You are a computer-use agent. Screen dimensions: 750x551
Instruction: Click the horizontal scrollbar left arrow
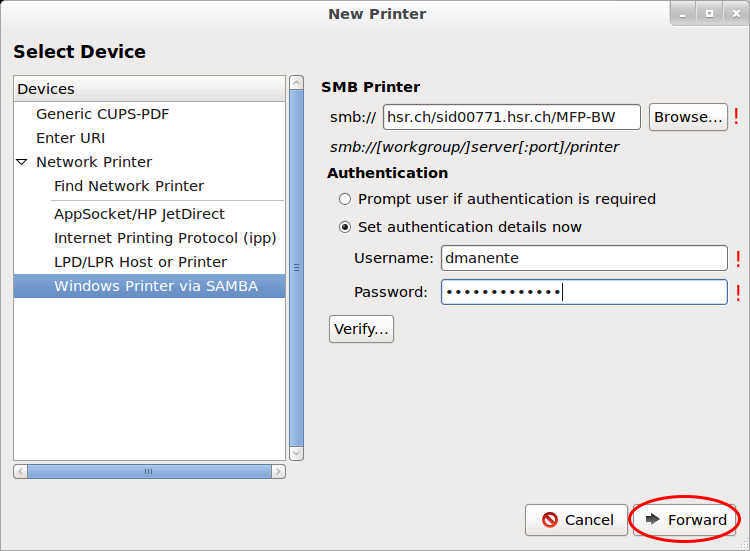coord(21,472)
